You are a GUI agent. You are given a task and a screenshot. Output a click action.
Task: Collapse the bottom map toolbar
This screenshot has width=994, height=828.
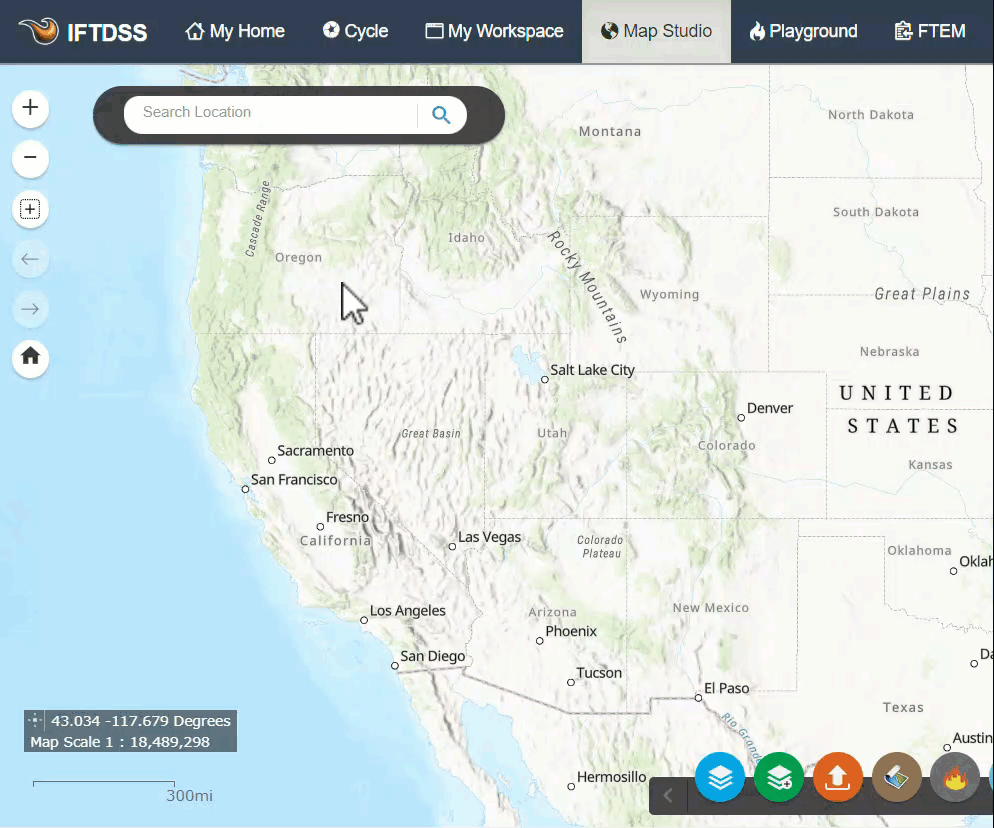[x=667, y=795]
